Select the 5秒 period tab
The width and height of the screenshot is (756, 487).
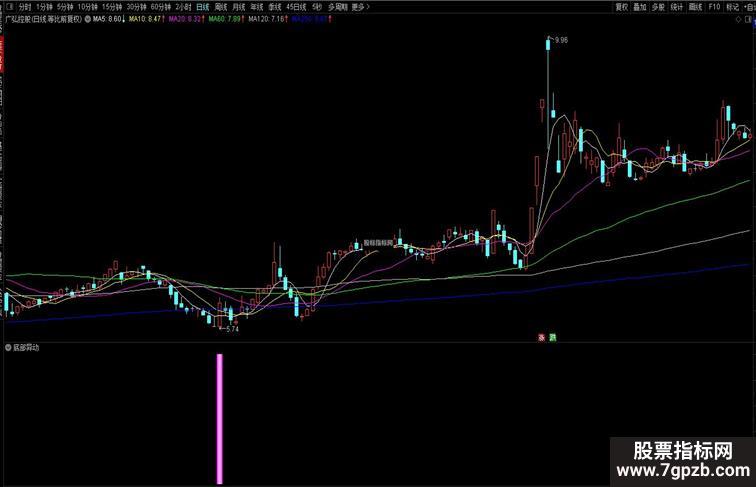click(317, 7)
